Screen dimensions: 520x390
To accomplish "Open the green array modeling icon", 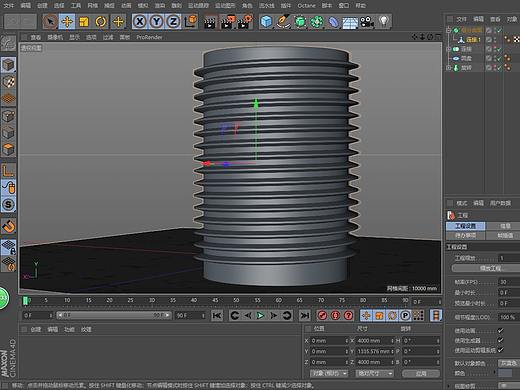I will [x=317, y=22].
